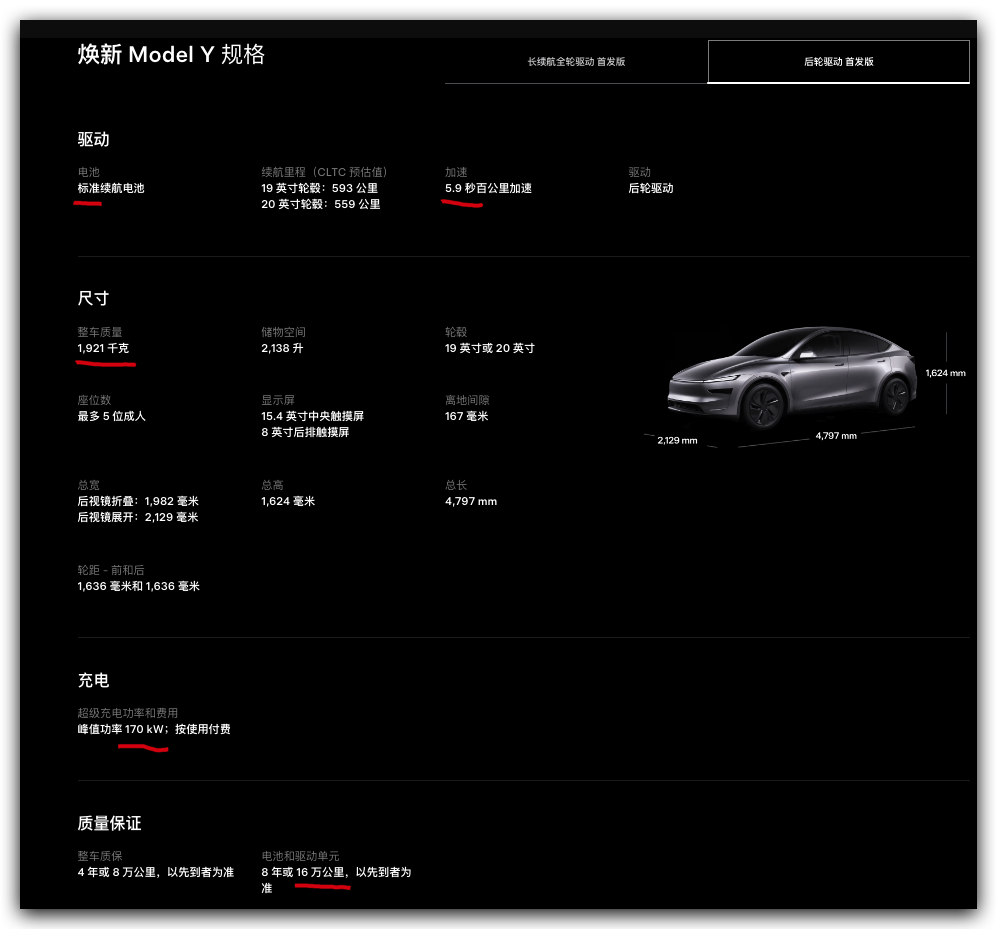Image resolution: width=997 pixels, height=929 pixels.
Task: Click 超级充电功率和费用 label
Action: [x=128, y=713]
